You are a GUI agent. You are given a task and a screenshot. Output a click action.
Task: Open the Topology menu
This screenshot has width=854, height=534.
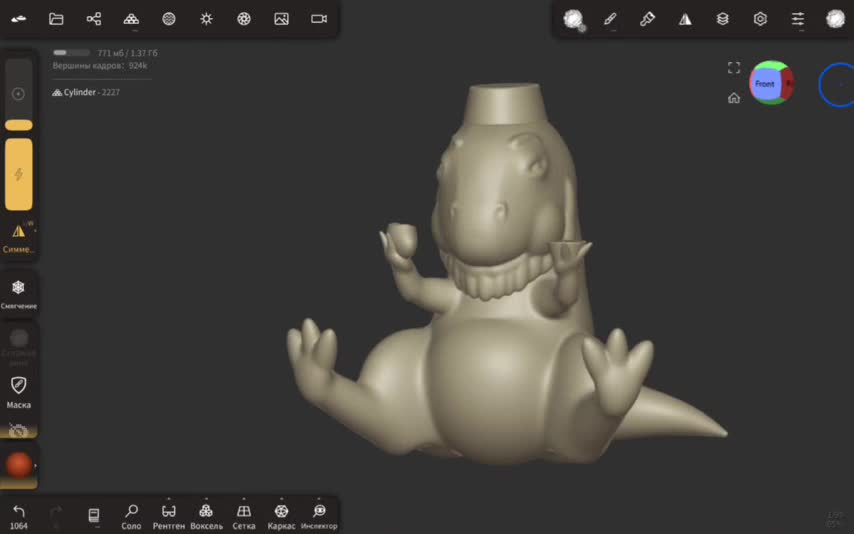pos(131,19)
